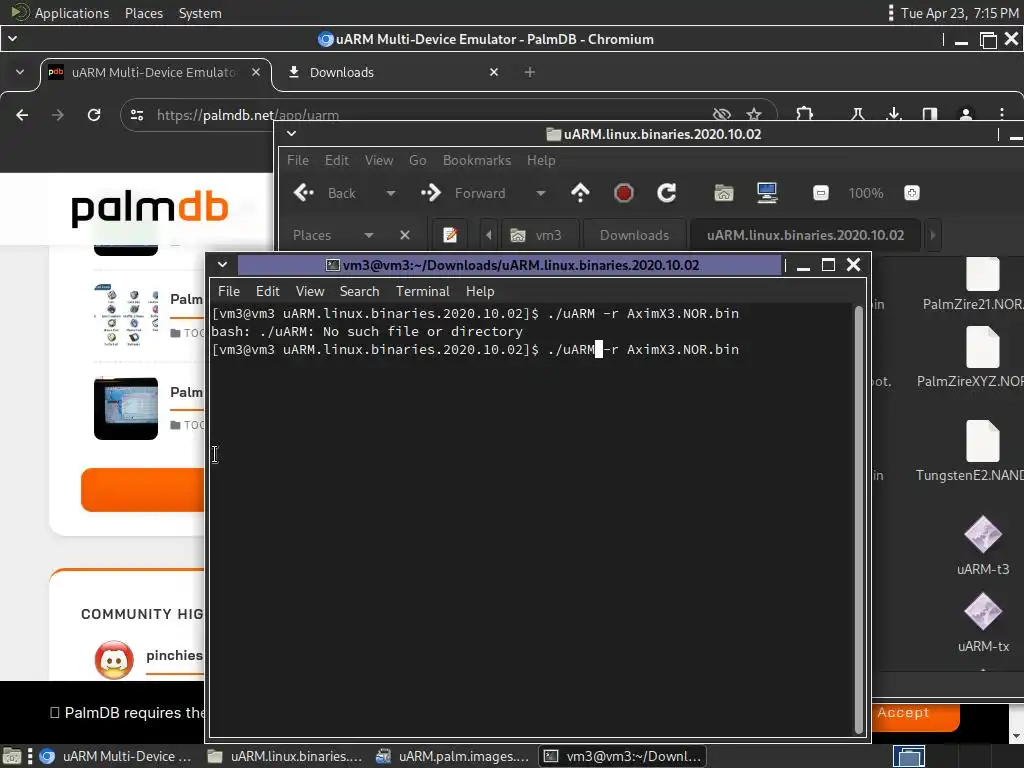The image size is (1024, 768).
Task: Open Chromium downloads arrow icon
Action: coord(894,115)
